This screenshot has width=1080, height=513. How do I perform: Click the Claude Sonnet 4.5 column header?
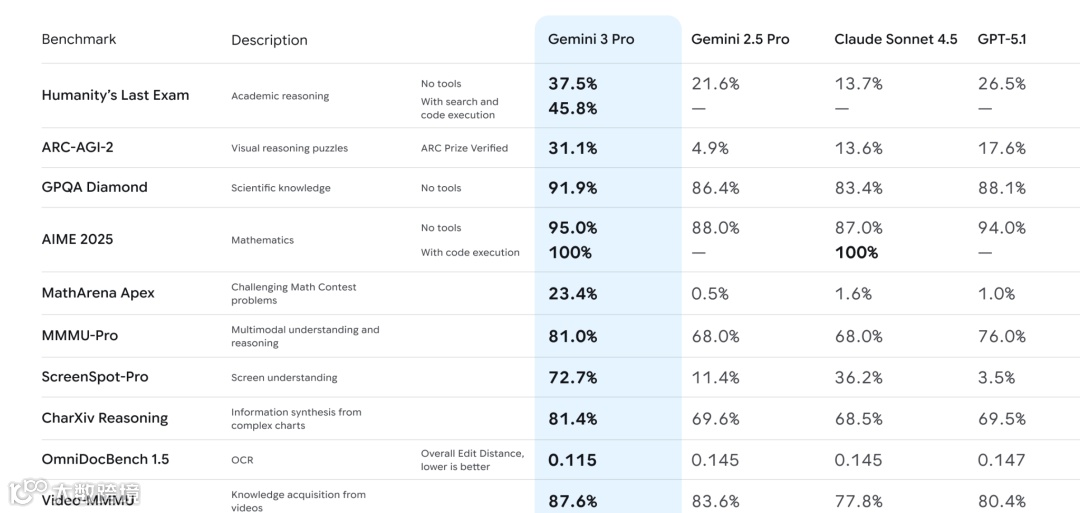point(895,39)
